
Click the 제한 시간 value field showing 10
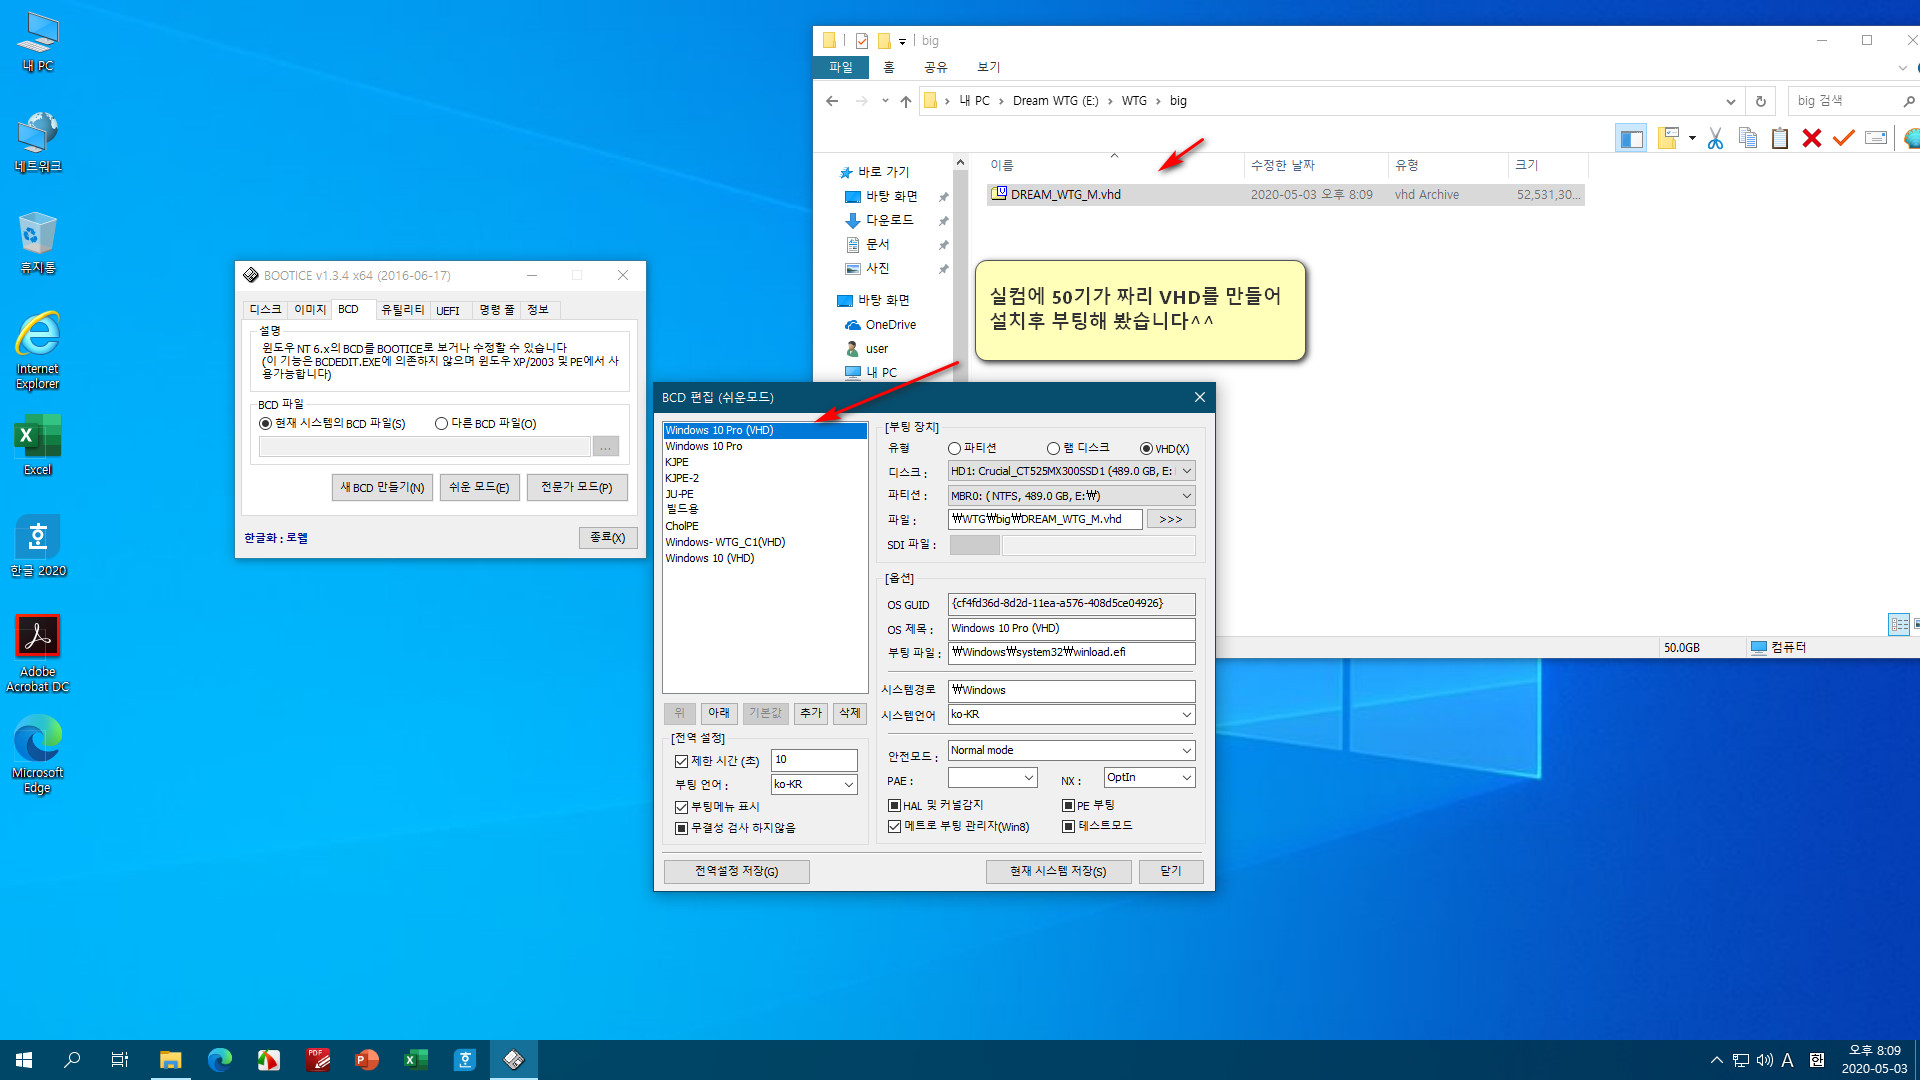(x=814, y=760)
